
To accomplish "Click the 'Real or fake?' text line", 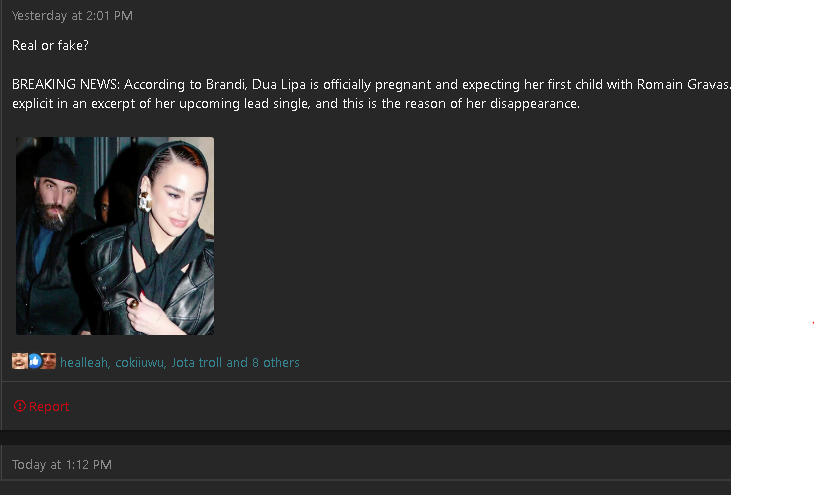I will click(x=50, y=46).
